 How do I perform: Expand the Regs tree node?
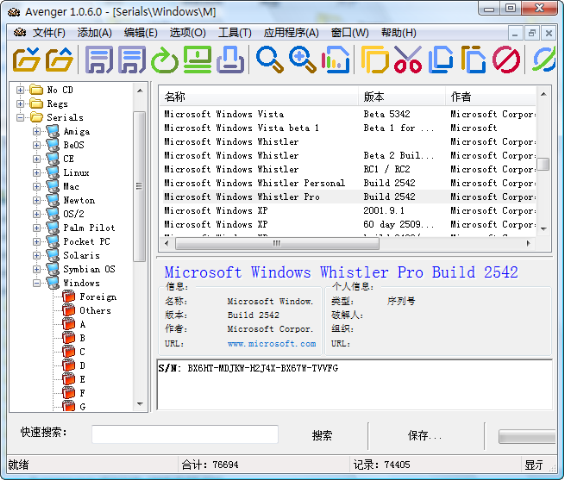tap(20, 104)
